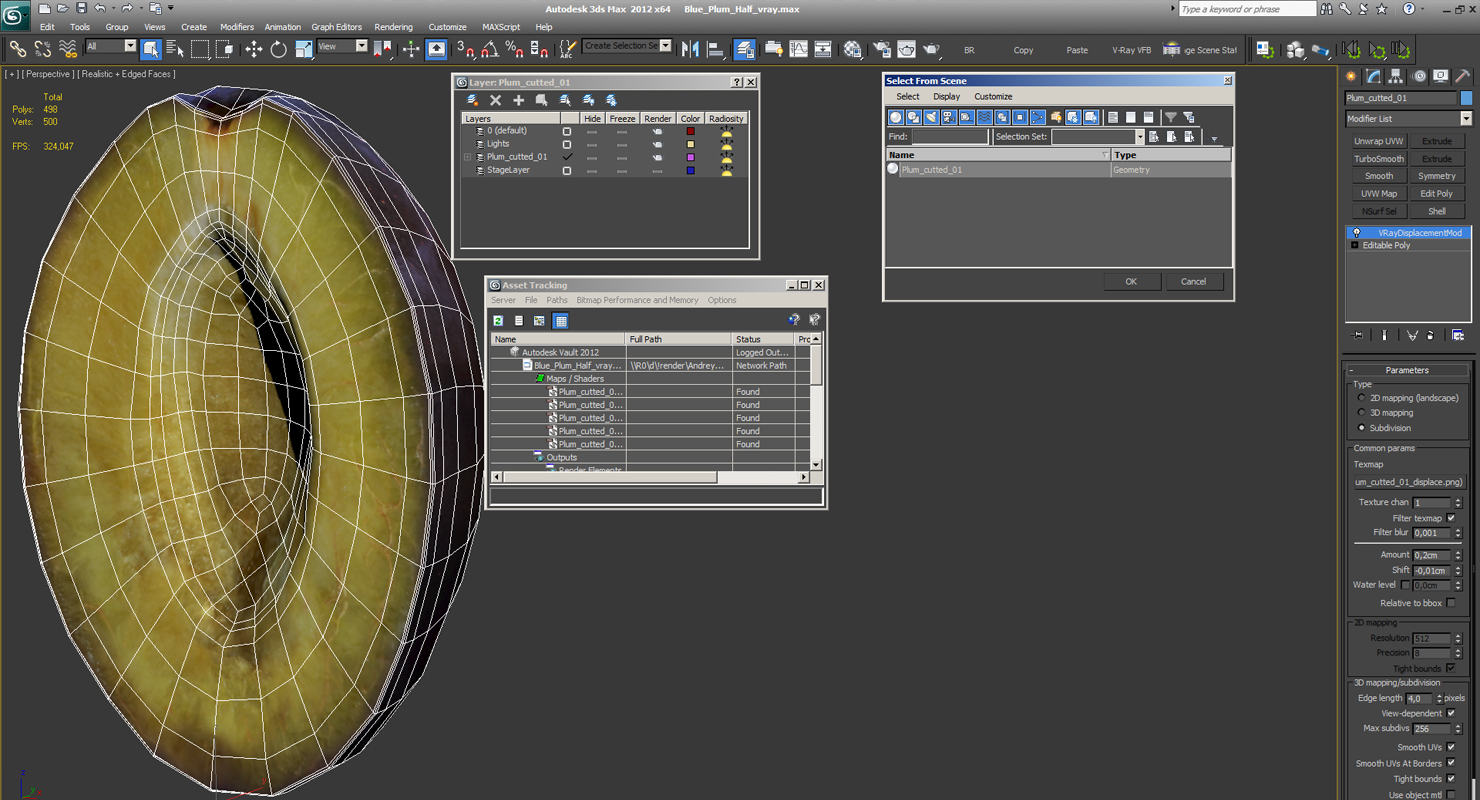Click the Mirror tool icon
The height and width of the screenshot is (800, 1480).
click(690, 48)
